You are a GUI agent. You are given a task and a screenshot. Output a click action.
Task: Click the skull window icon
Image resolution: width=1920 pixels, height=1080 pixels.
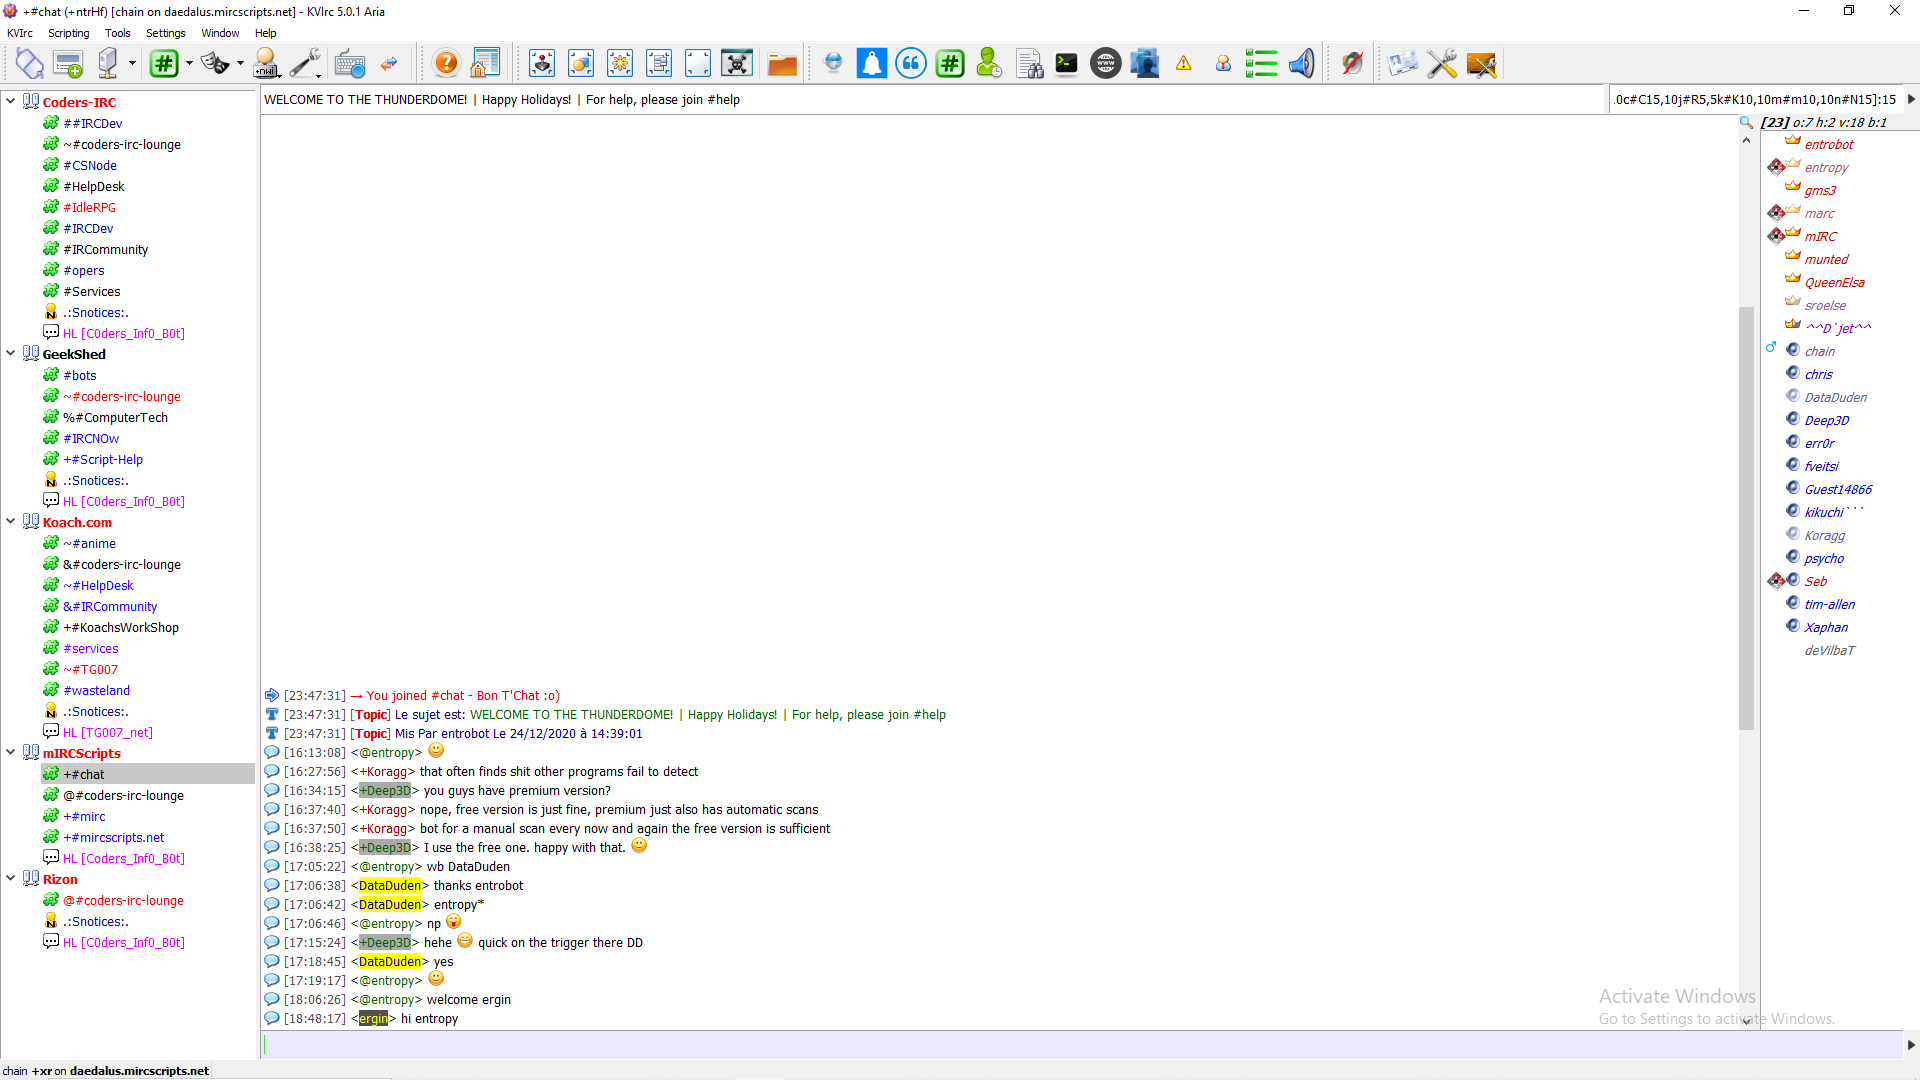coord(737,64)
